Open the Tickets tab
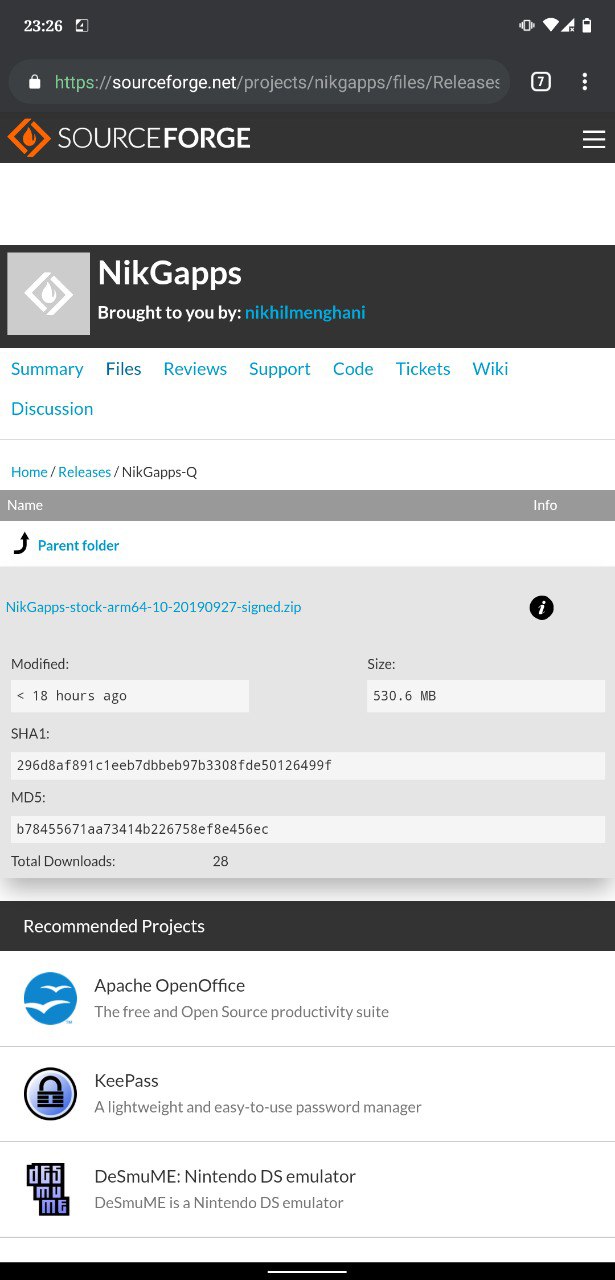The width and height of the screenshot is (615, 1280). tap(423, 369)
